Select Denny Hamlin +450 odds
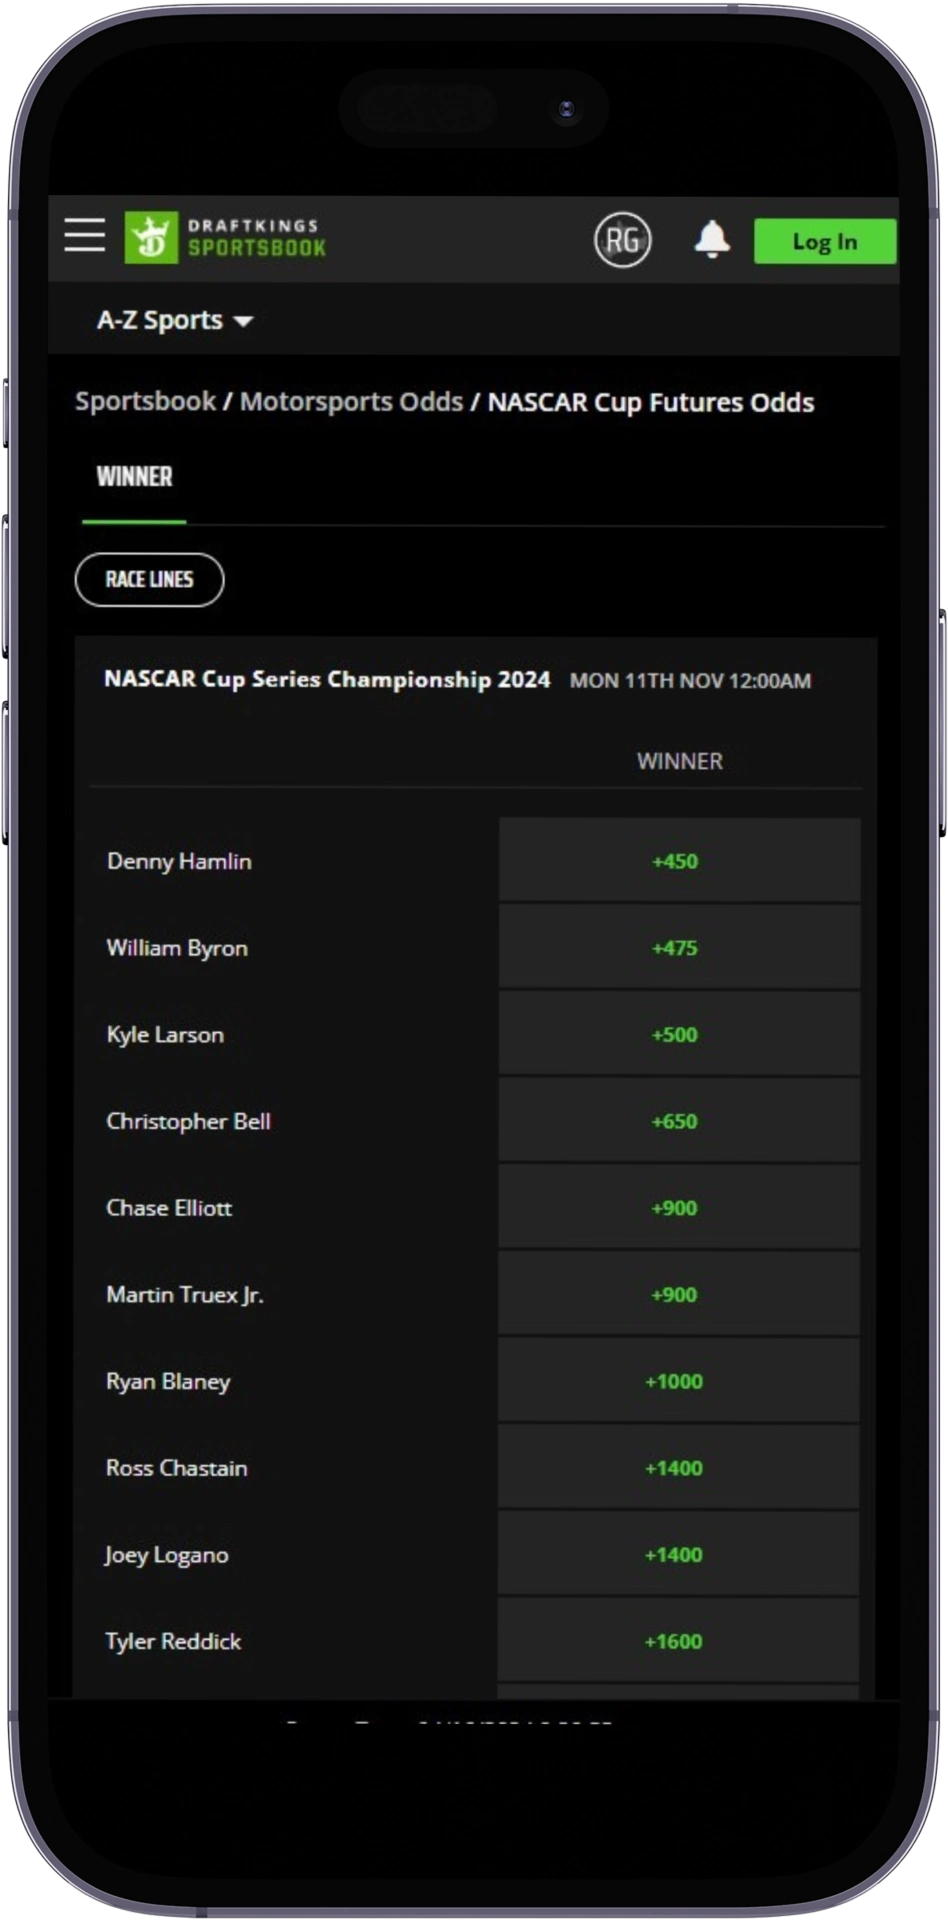This screenshot has height=1920, width=948. 679,861
